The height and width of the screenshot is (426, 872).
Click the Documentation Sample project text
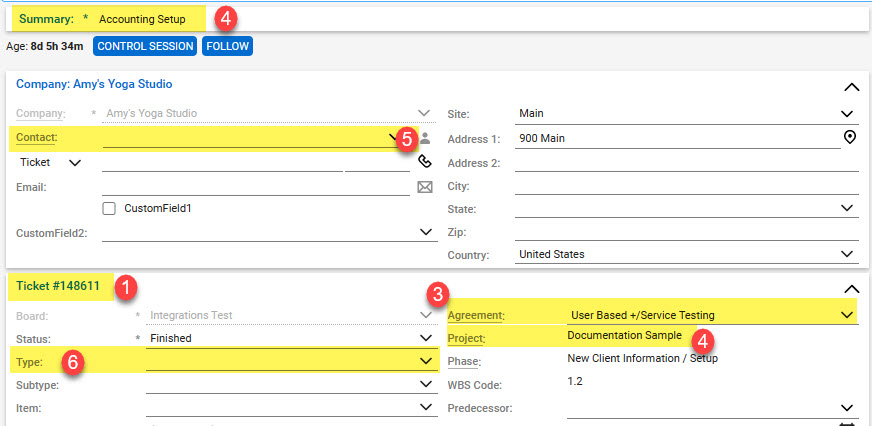[624, 335]
